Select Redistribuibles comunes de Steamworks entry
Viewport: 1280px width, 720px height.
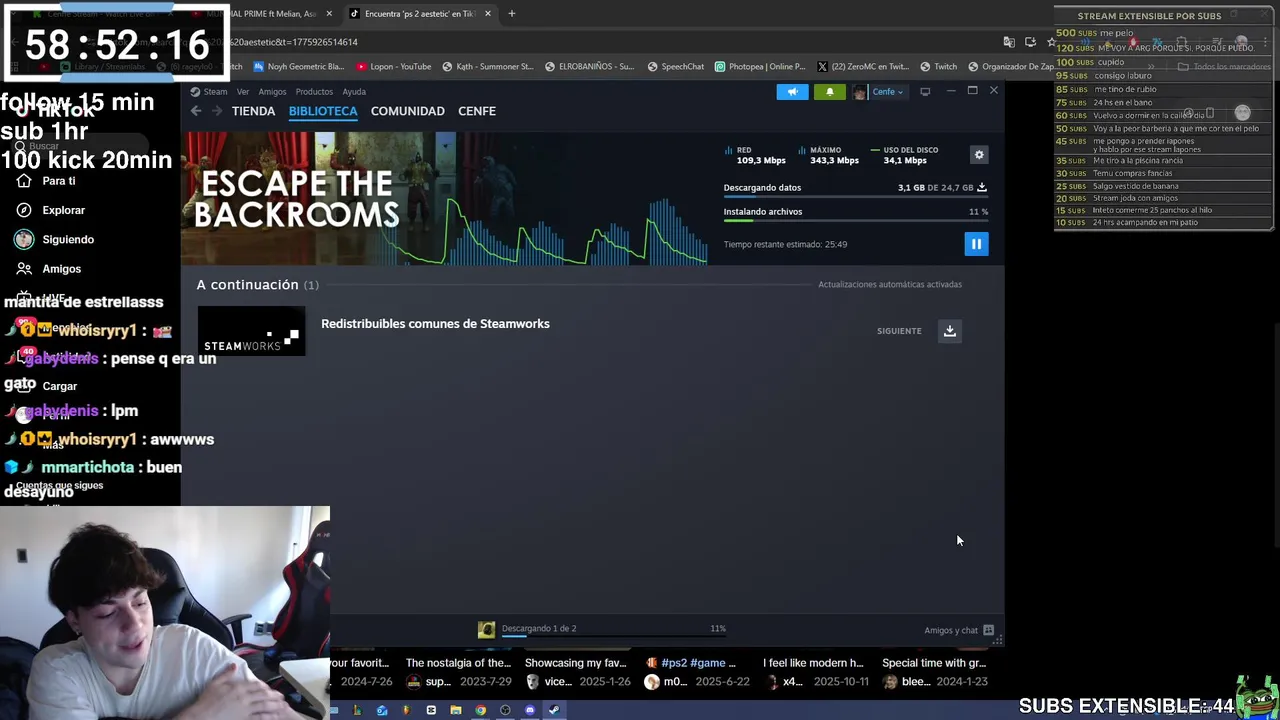435,324
